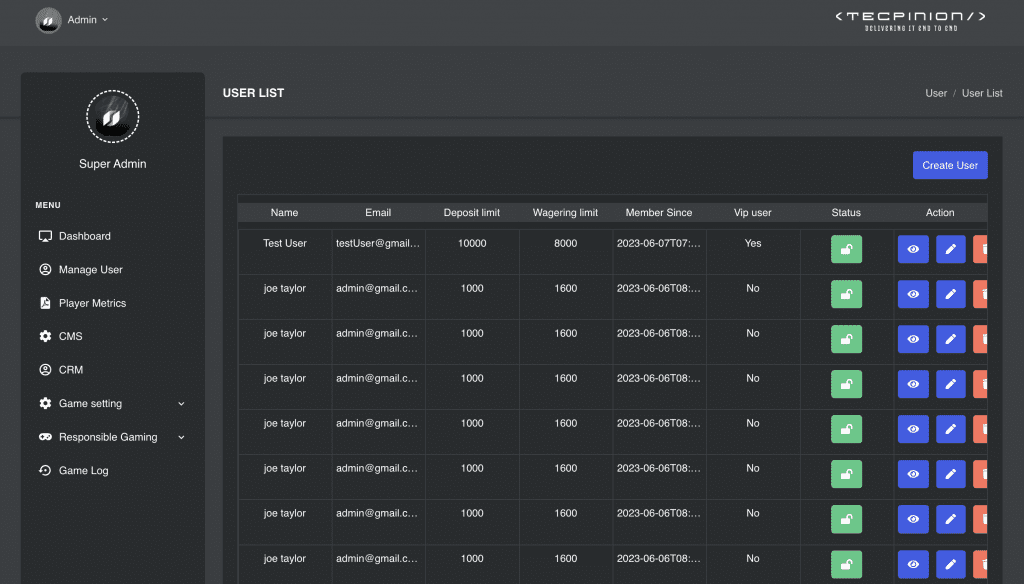Toggle unlock status of the fourth joe taylor row
This screenshot has width=1024, height=584.
tap(846, 429)
